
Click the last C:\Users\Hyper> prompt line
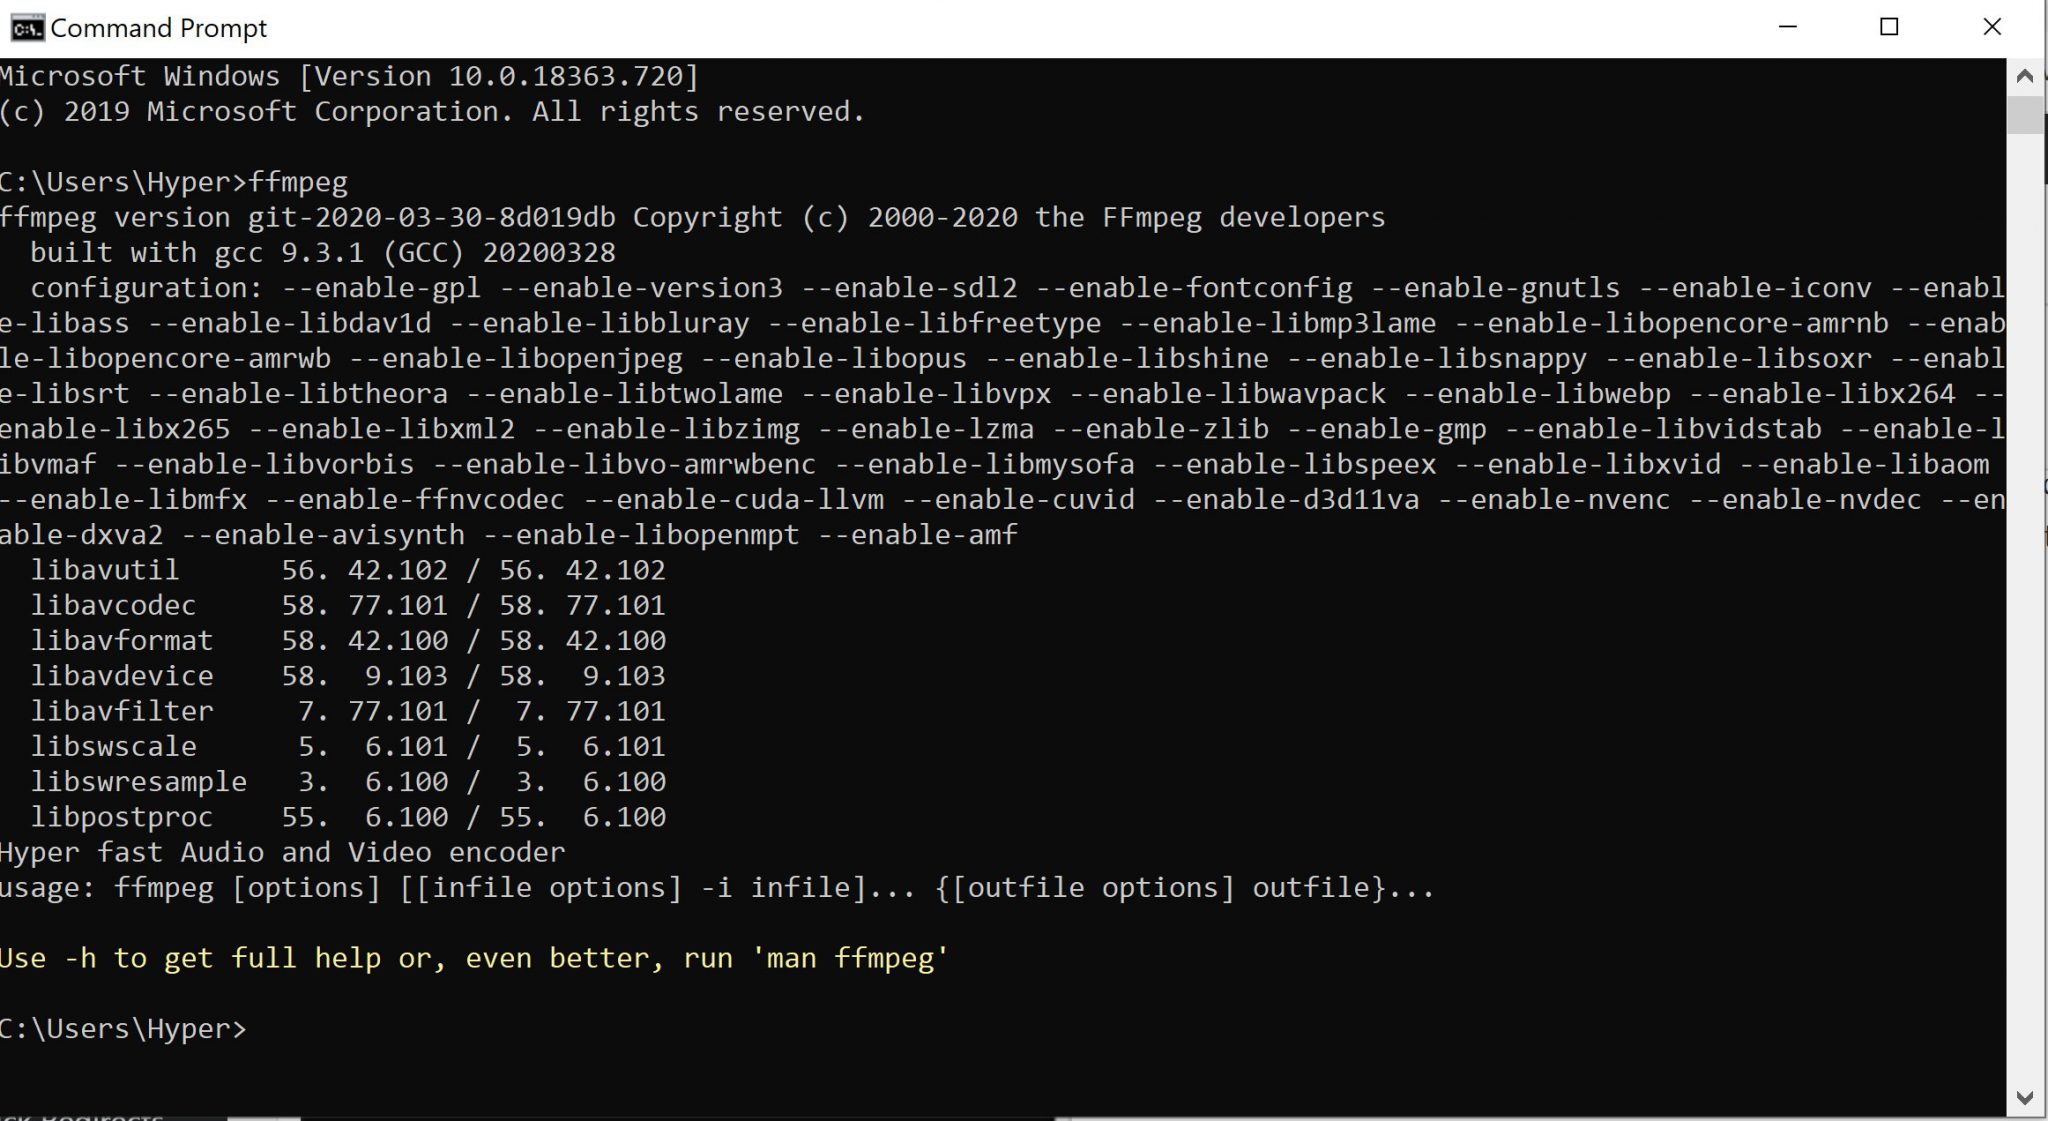click(123, 1029)
